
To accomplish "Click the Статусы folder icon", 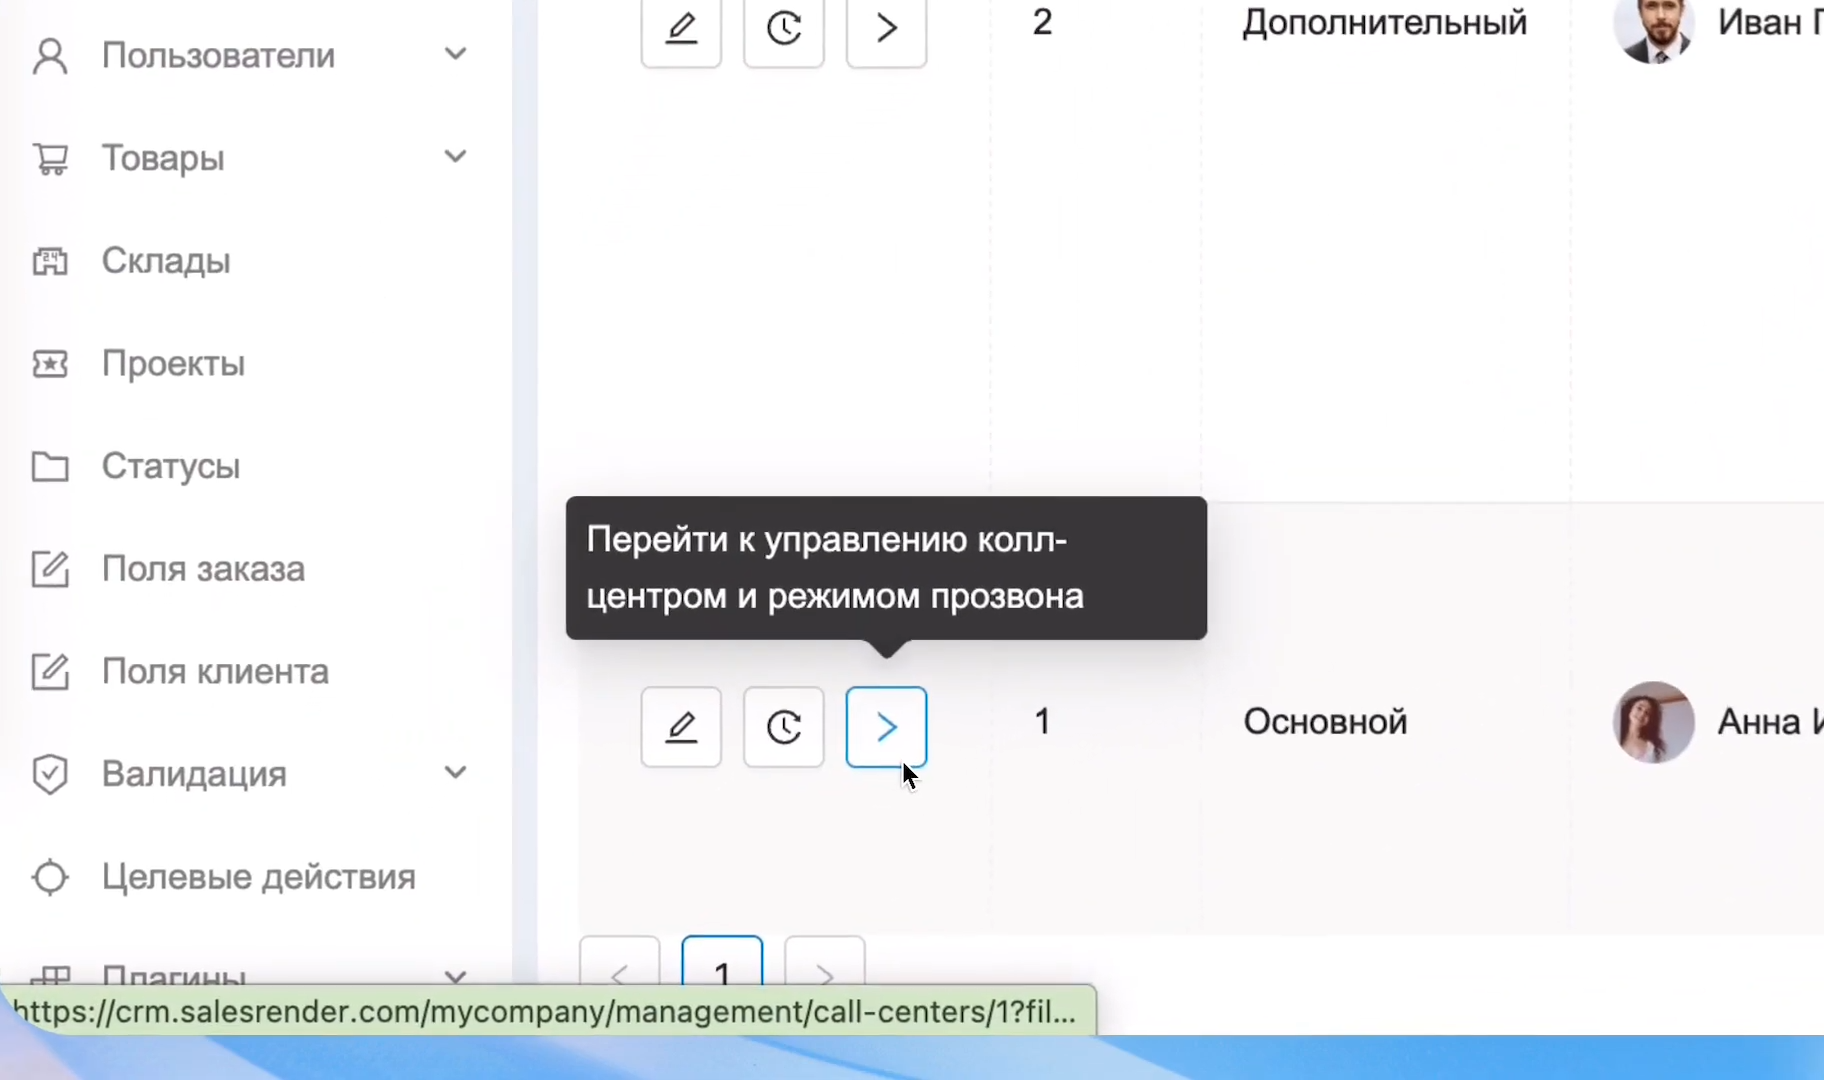I will click(x=50, y=466).
